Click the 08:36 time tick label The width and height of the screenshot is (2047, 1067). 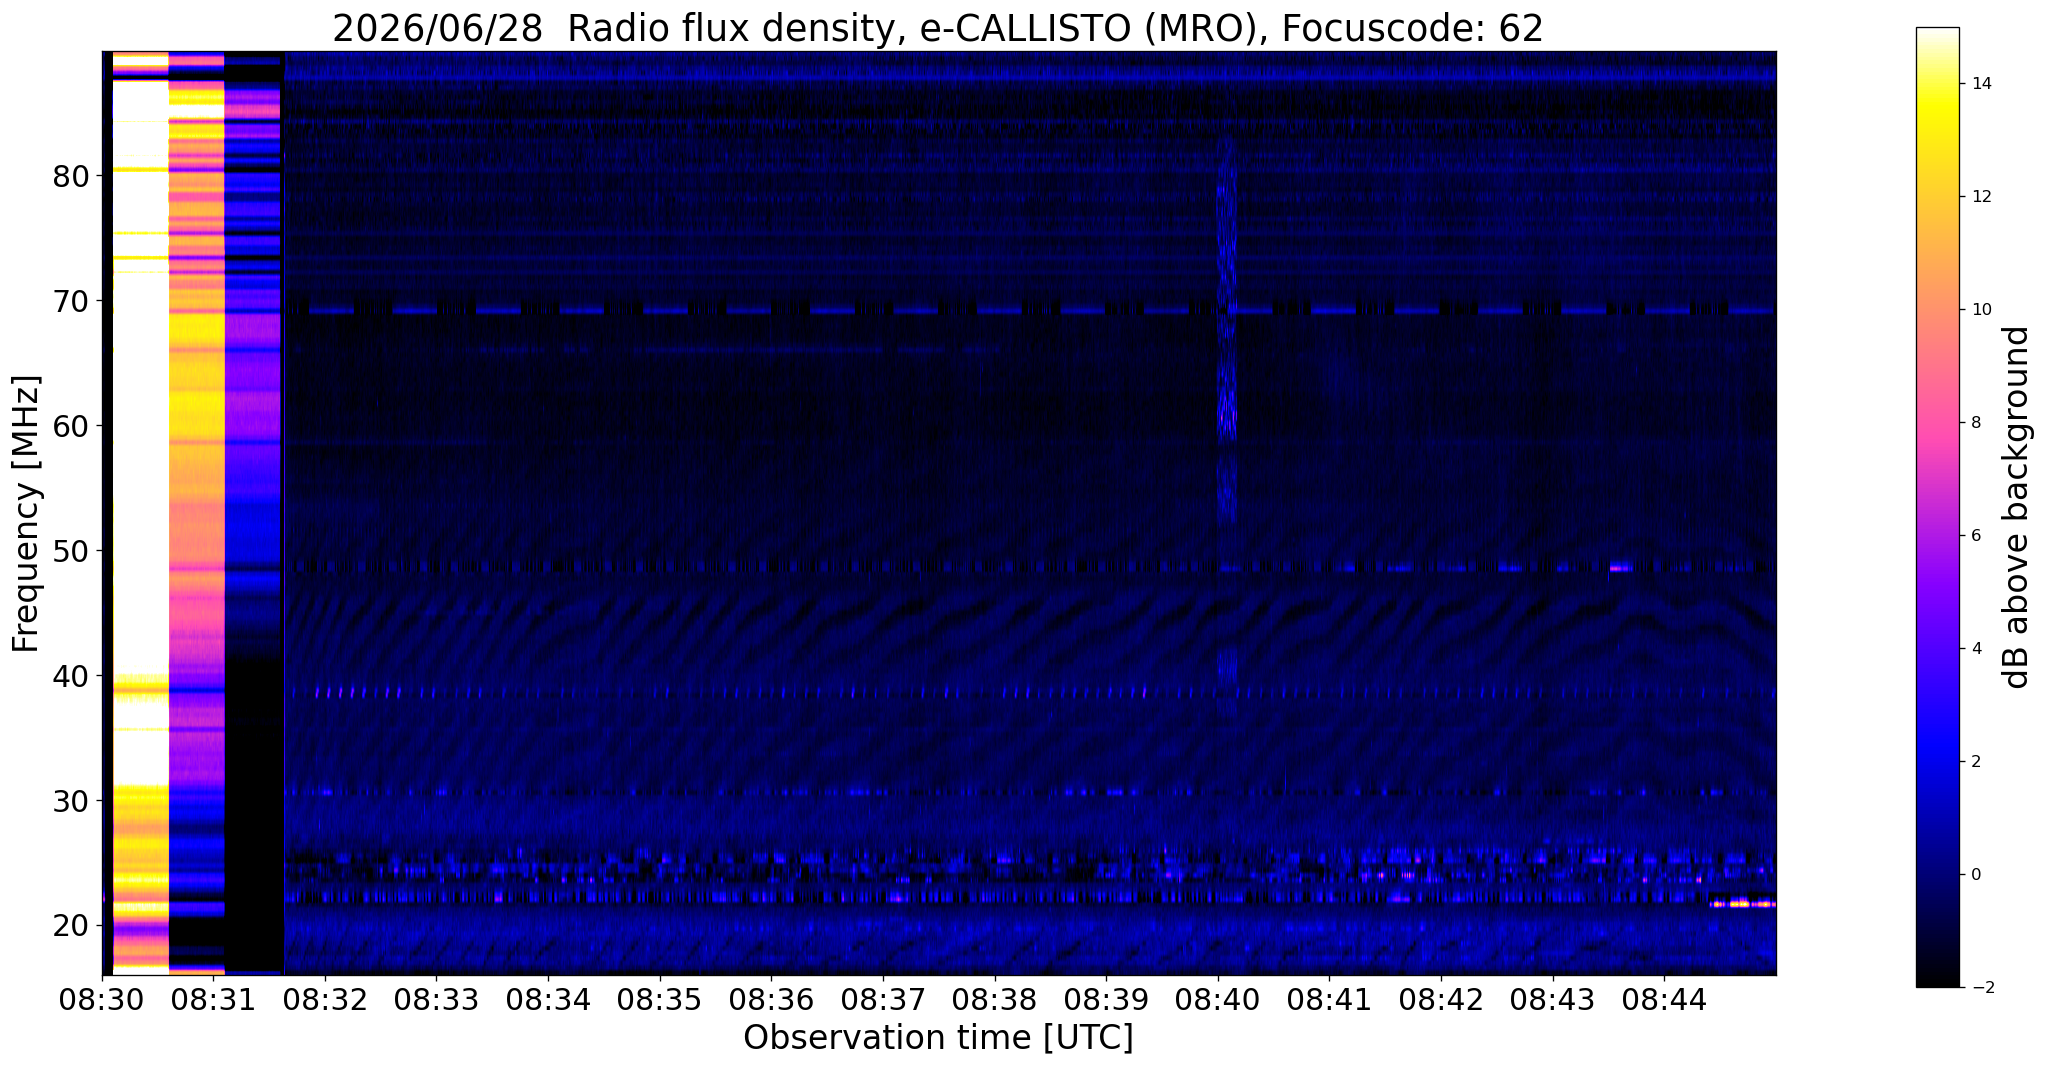point(772,1000)
